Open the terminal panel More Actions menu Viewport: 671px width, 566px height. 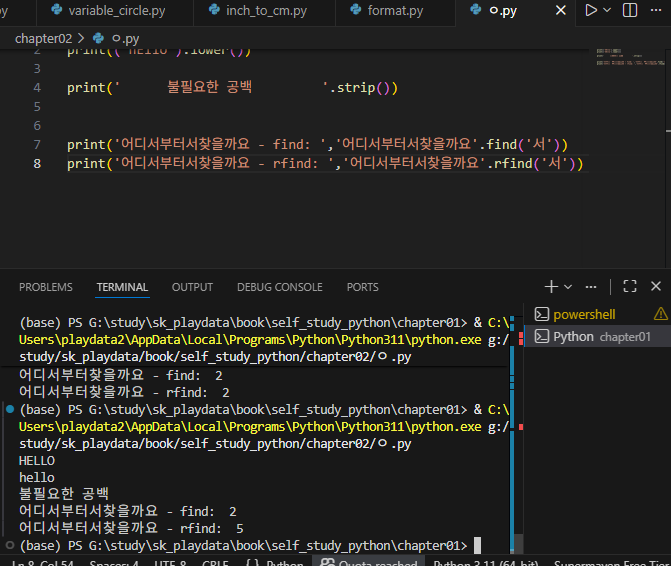tap(591, 287)
